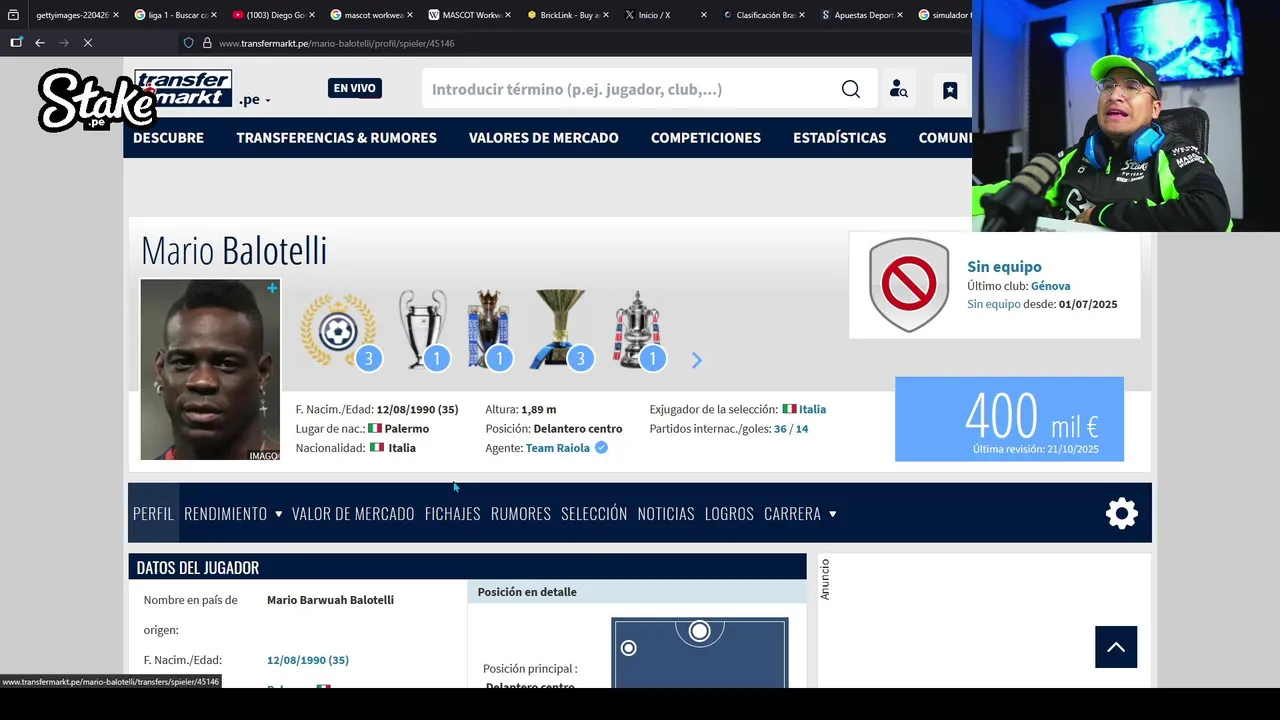The image size is (1280, 720).
Task: Select the RUMORES tab
Action: pyautogui.click(x=521, y=513)
